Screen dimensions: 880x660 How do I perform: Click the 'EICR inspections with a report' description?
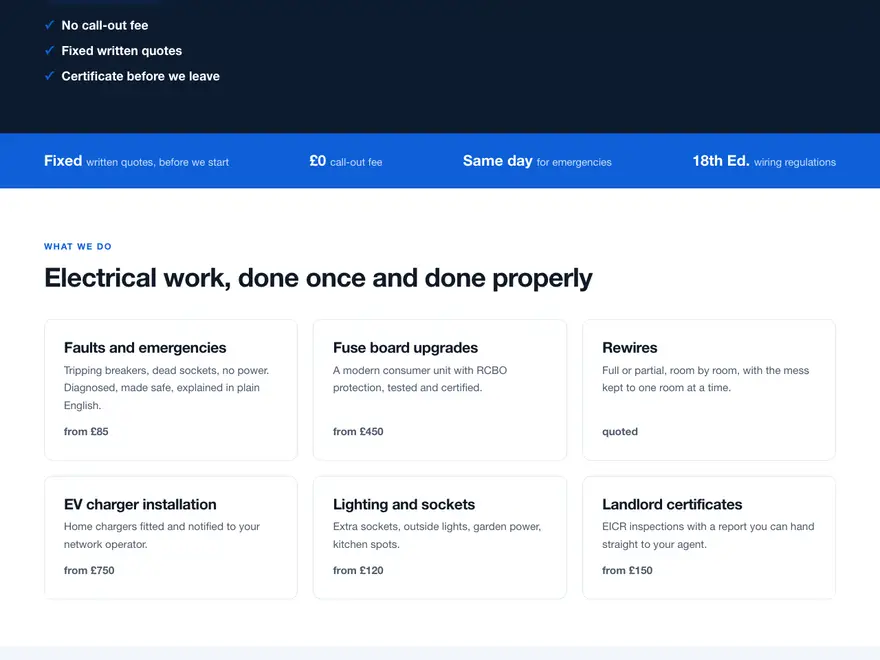[708, 535]
